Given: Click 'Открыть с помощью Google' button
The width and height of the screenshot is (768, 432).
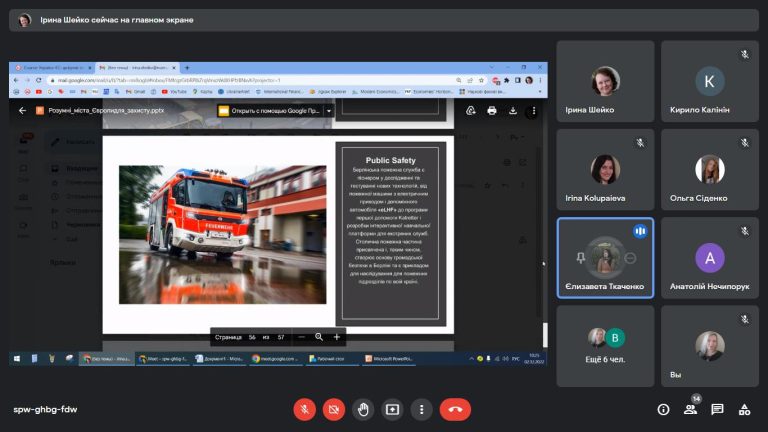Looking at the screenshot, I should 270,111.
